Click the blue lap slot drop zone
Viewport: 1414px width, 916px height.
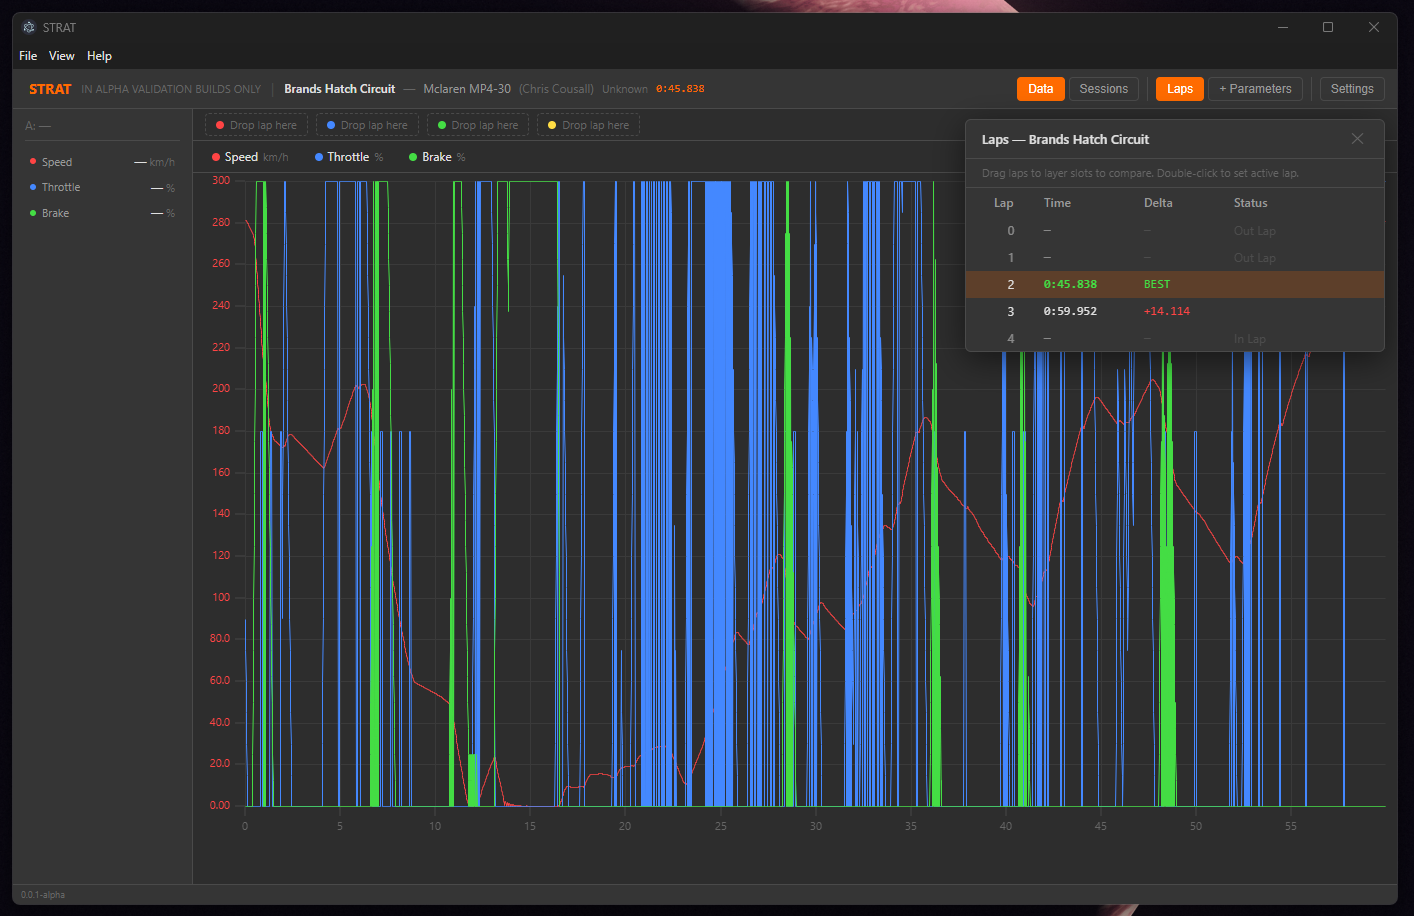(367, 125)
